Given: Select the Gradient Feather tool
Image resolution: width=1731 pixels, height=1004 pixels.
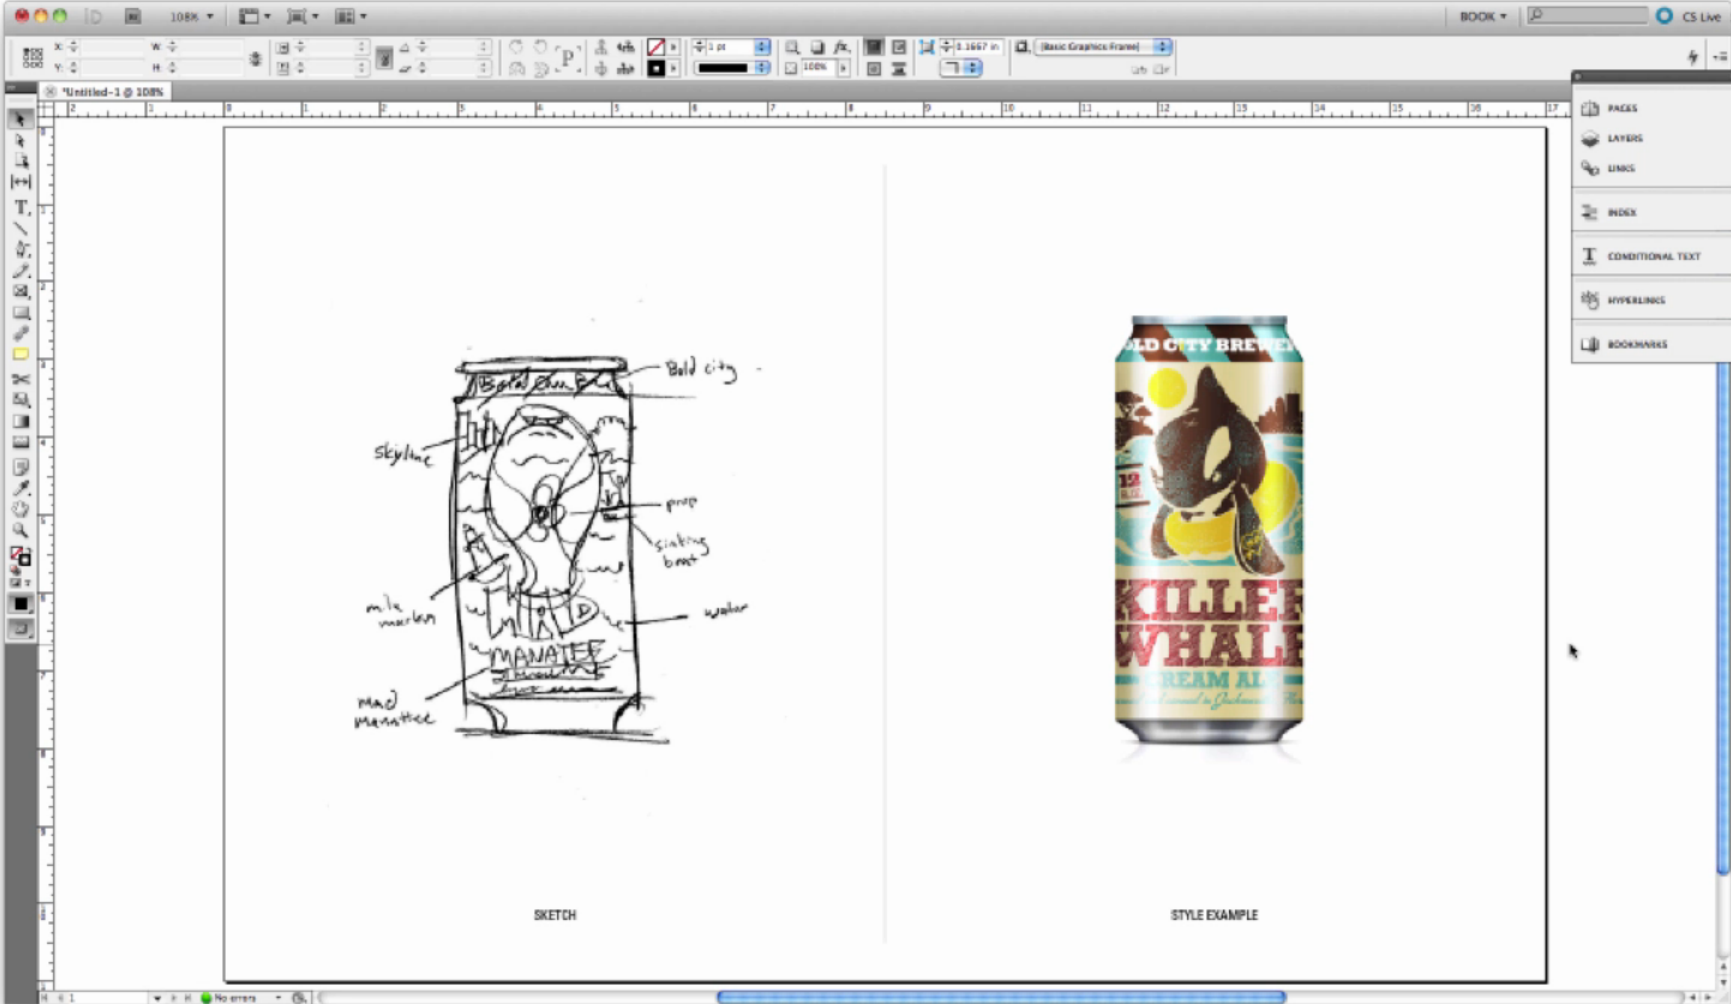Looking at the screenshot, I should [20, 442].
